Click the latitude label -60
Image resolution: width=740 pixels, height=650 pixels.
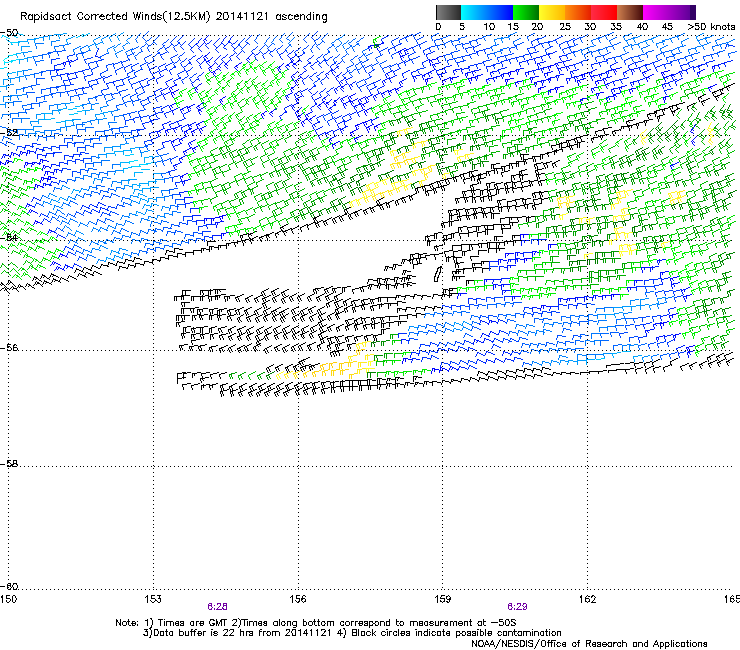coord(9,586)
